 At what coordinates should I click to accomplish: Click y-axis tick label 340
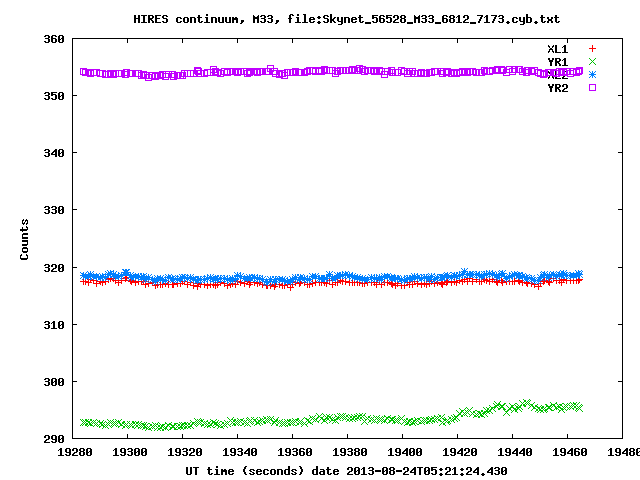(54, 153)
